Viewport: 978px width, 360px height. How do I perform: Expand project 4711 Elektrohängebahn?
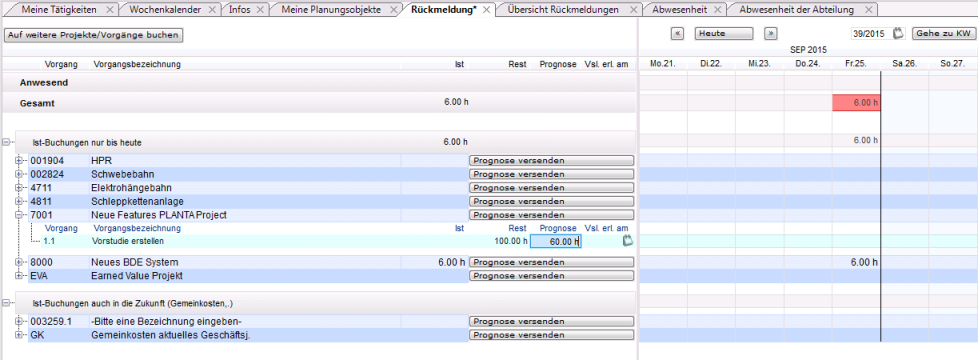click(x=19, y=187)
